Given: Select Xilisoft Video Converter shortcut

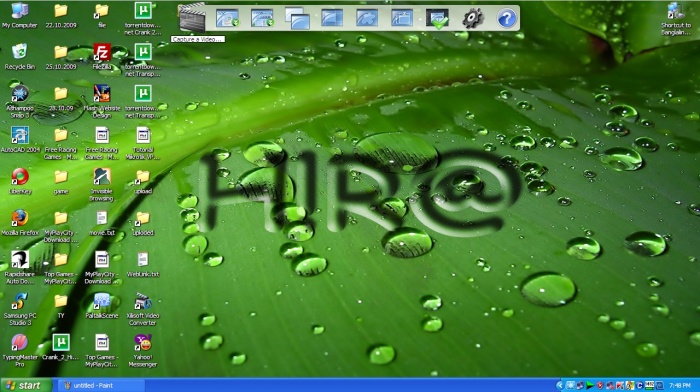Looking at the screenshot, I should [143, 309].
